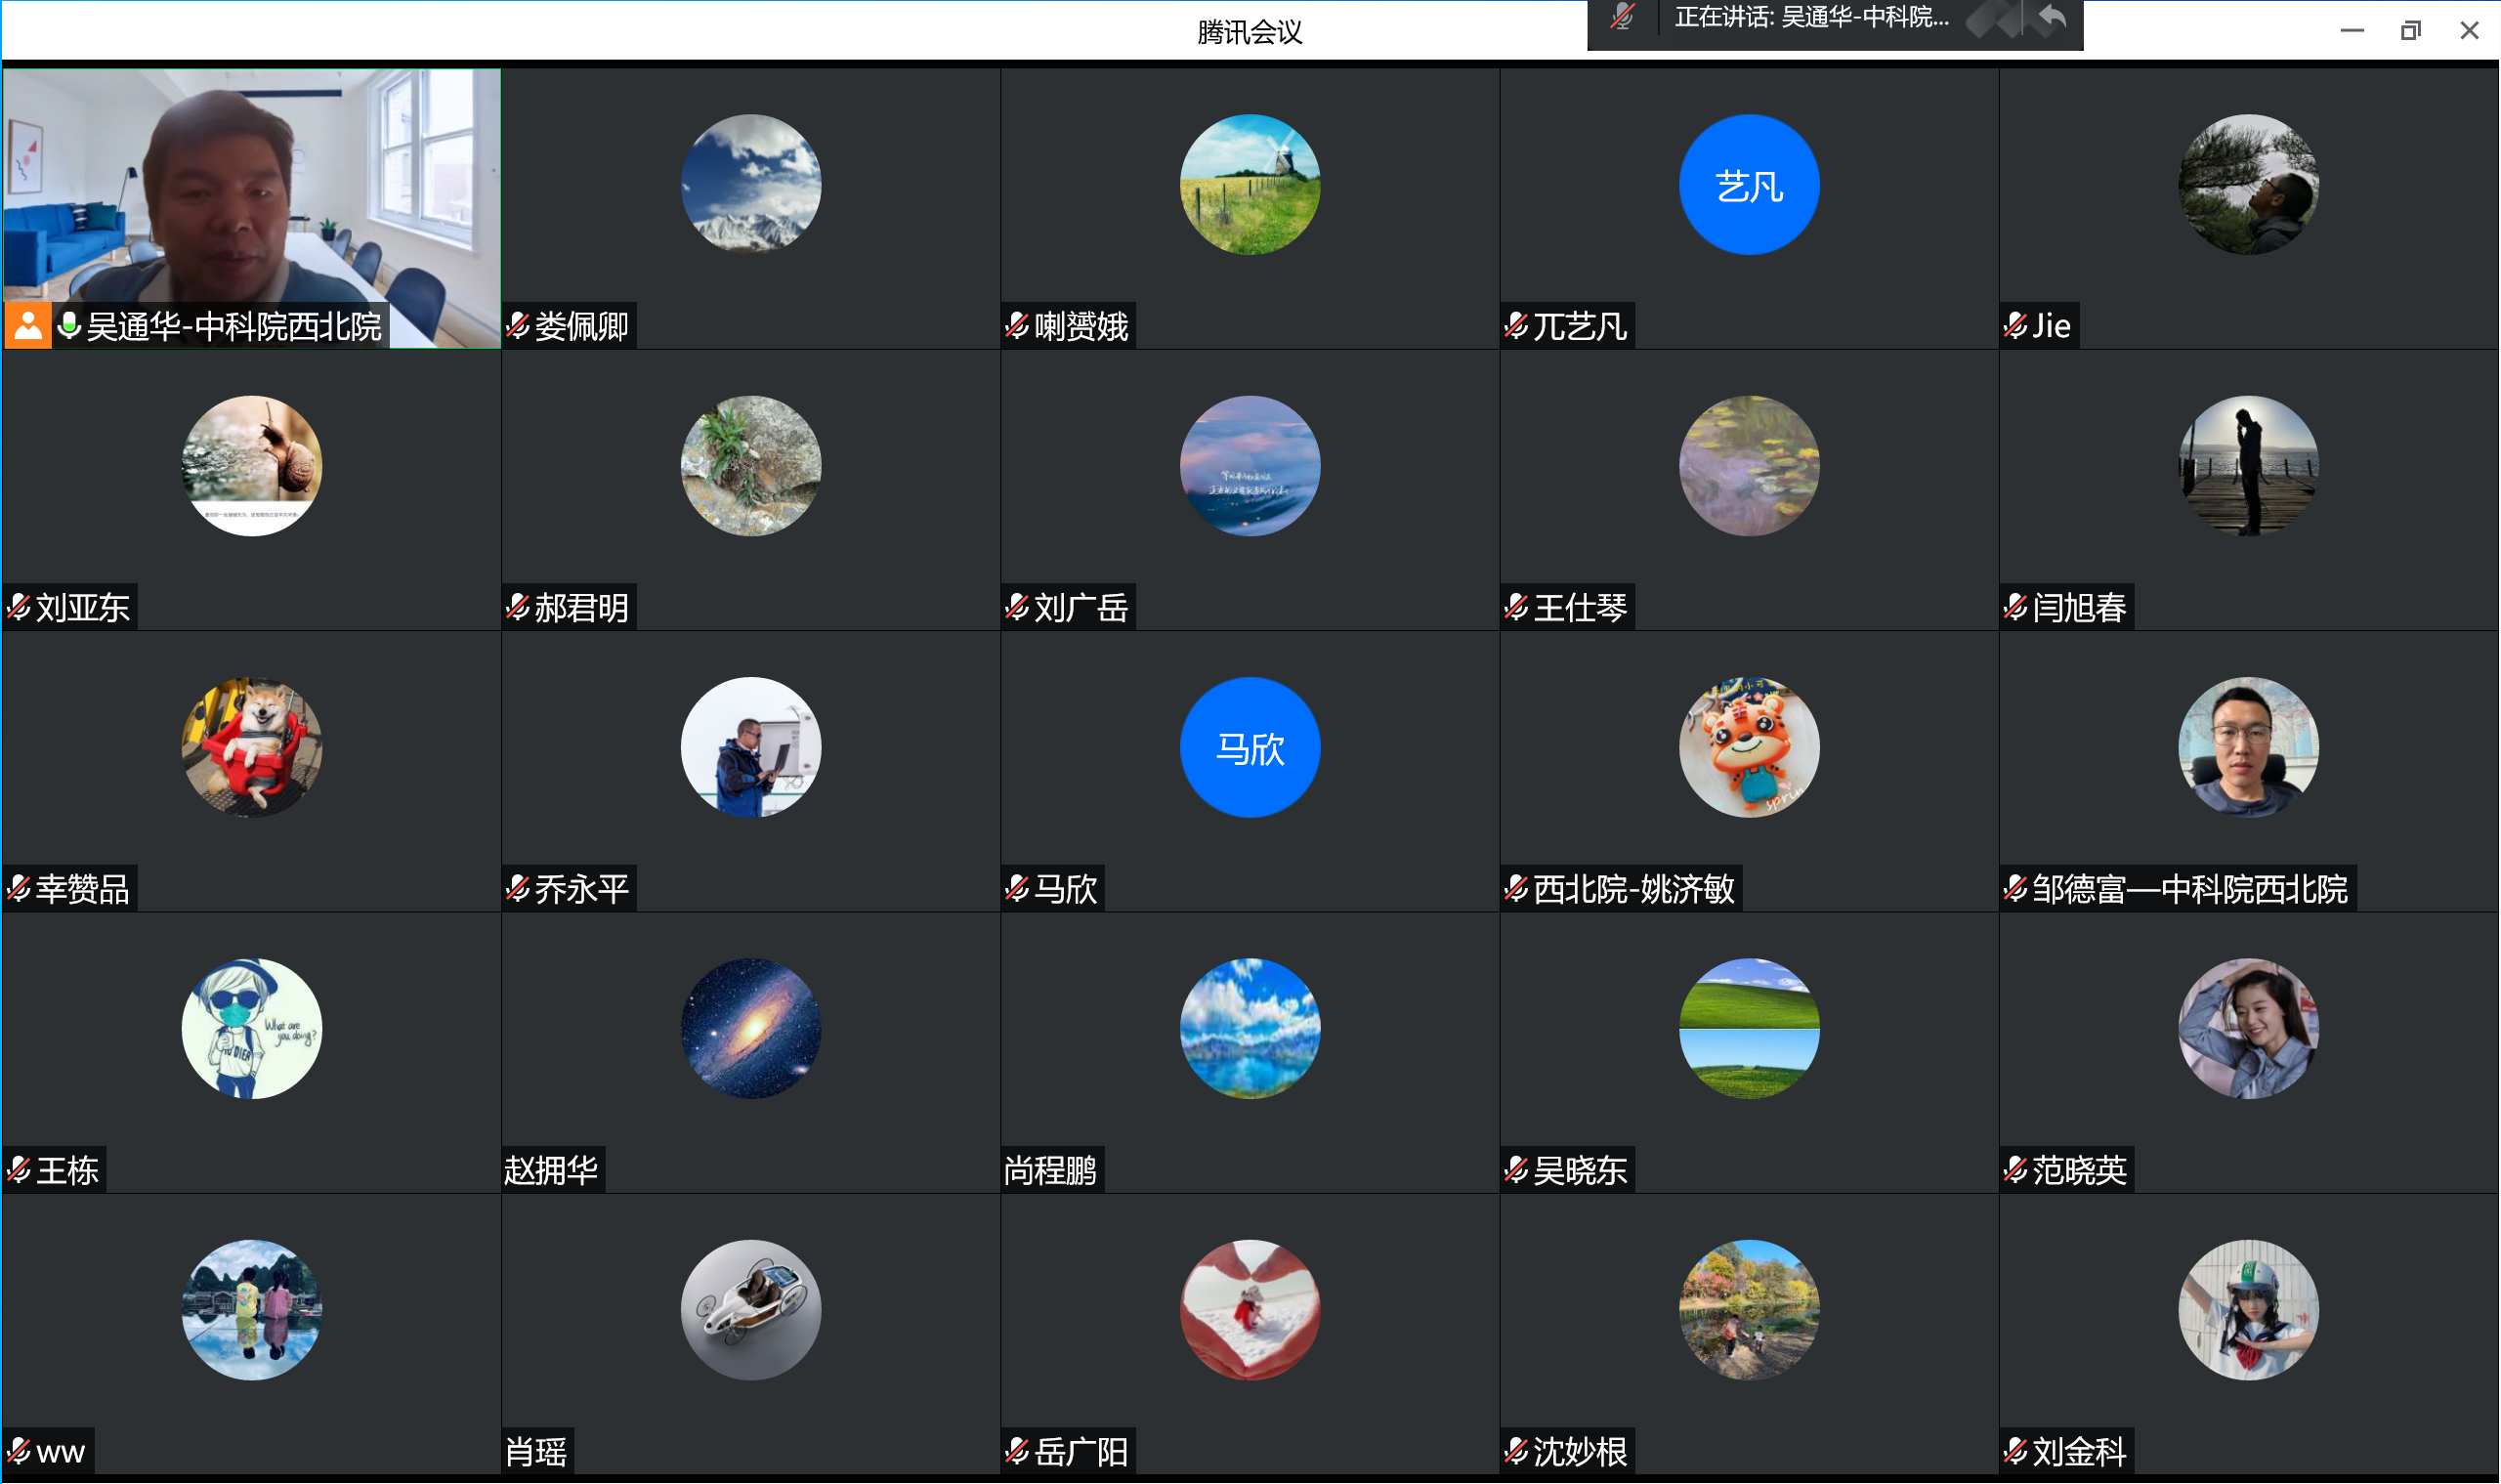Select the blue 艺凡 avatar circle
Image resolution: width=2501 pixels, height=1484 pixels.
tap(1748, 185)
